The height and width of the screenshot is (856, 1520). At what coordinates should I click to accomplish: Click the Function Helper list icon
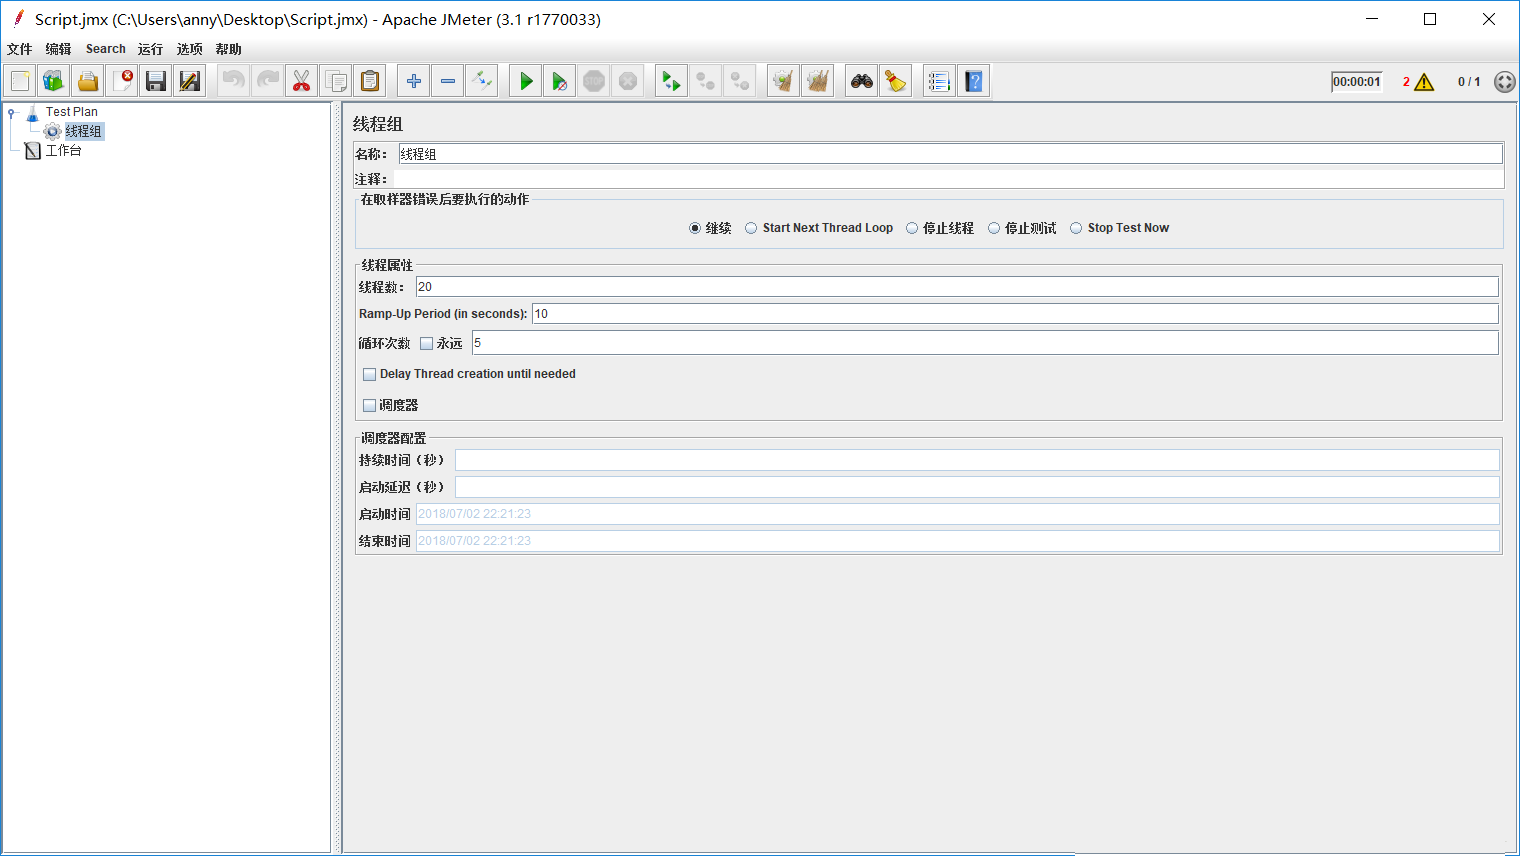coord(938,81)
